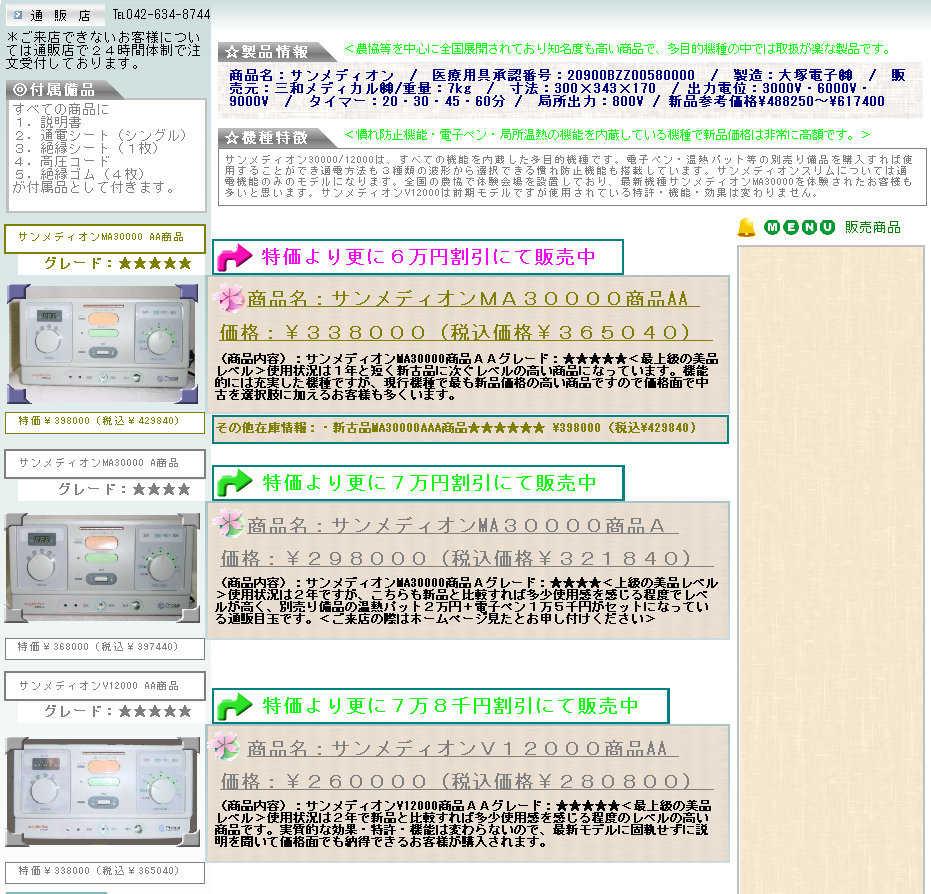931x894 pixels.
Task: Click accessory item 3. 絶縁シート(1枚)
Action: pos(87,148)
